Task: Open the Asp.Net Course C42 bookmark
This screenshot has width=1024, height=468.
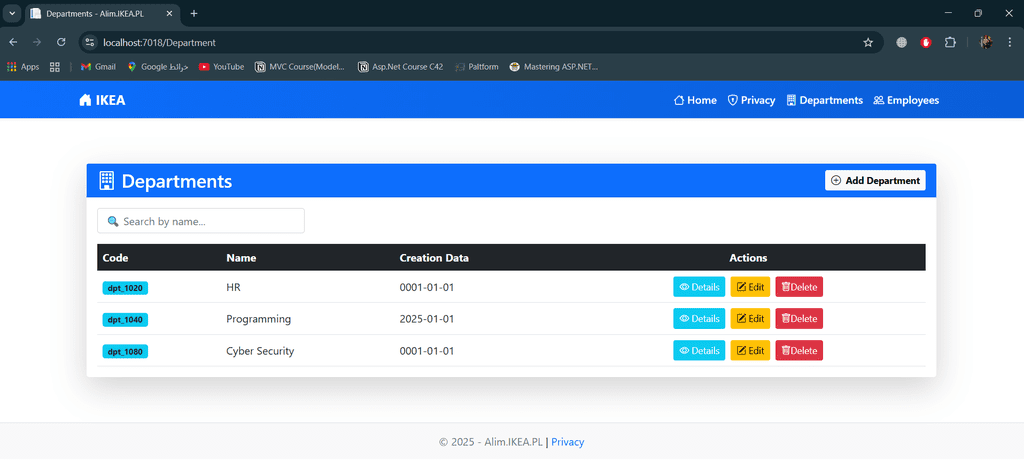Action: (x=401, y=67)
